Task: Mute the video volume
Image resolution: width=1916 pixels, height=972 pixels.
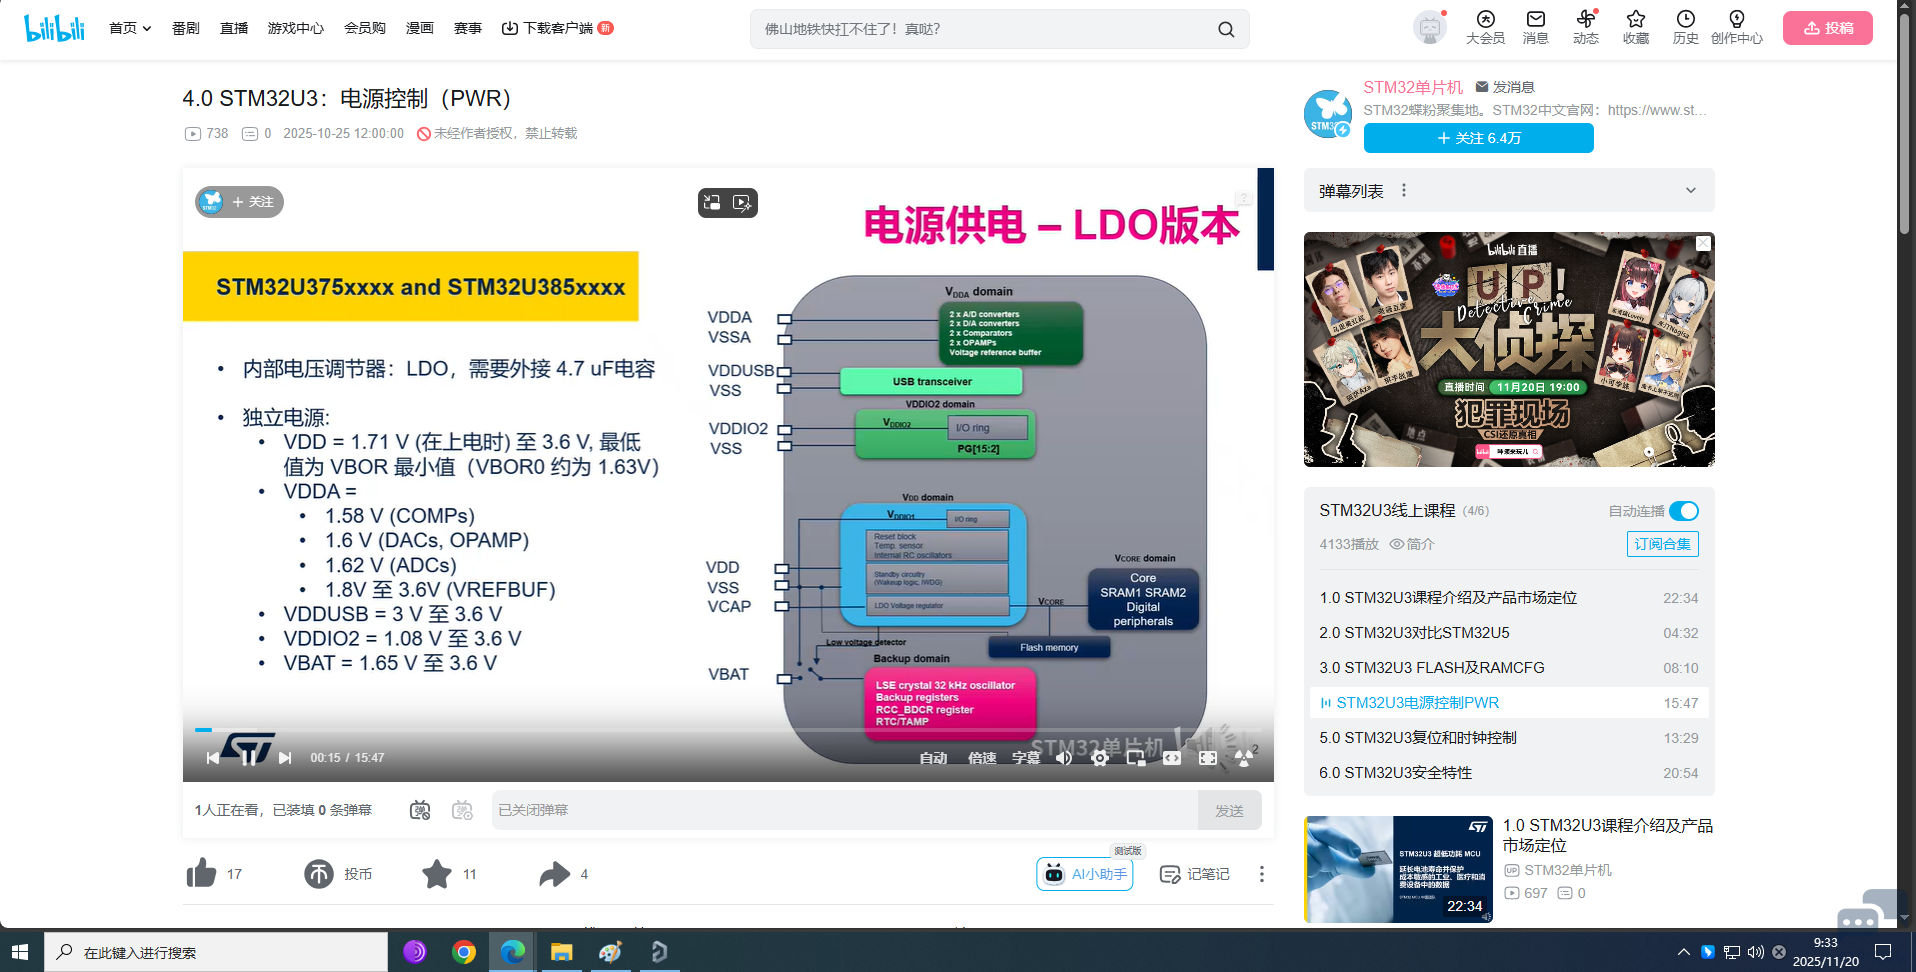Action: (x=1064, y=758)
